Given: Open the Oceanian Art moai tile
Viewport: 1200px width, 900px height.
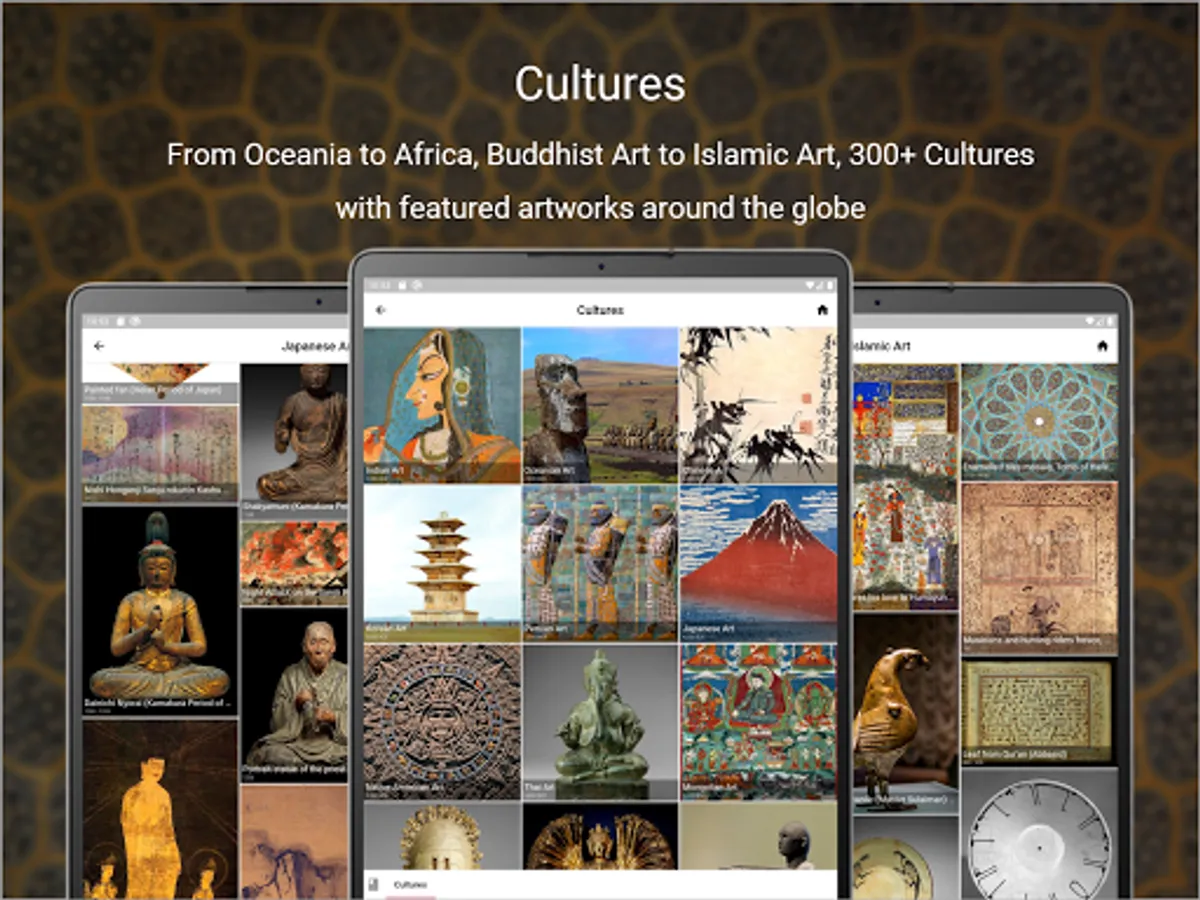Looking at the screenshot, I should [x=600, y=405].
